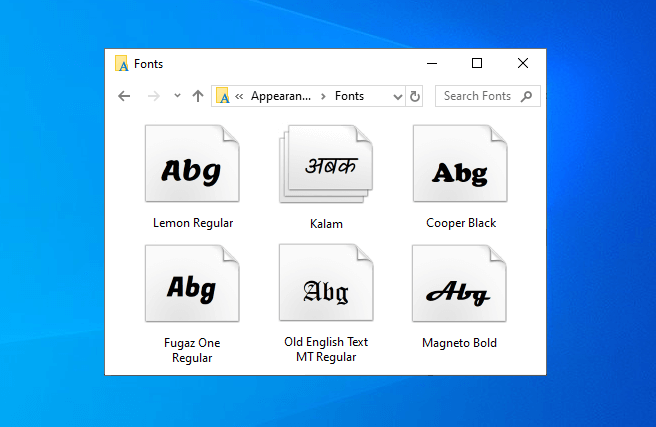656x427 pixels.
Task: Click the folder icon in address bar
Action: pyautogui.click(x=223, y=96)
